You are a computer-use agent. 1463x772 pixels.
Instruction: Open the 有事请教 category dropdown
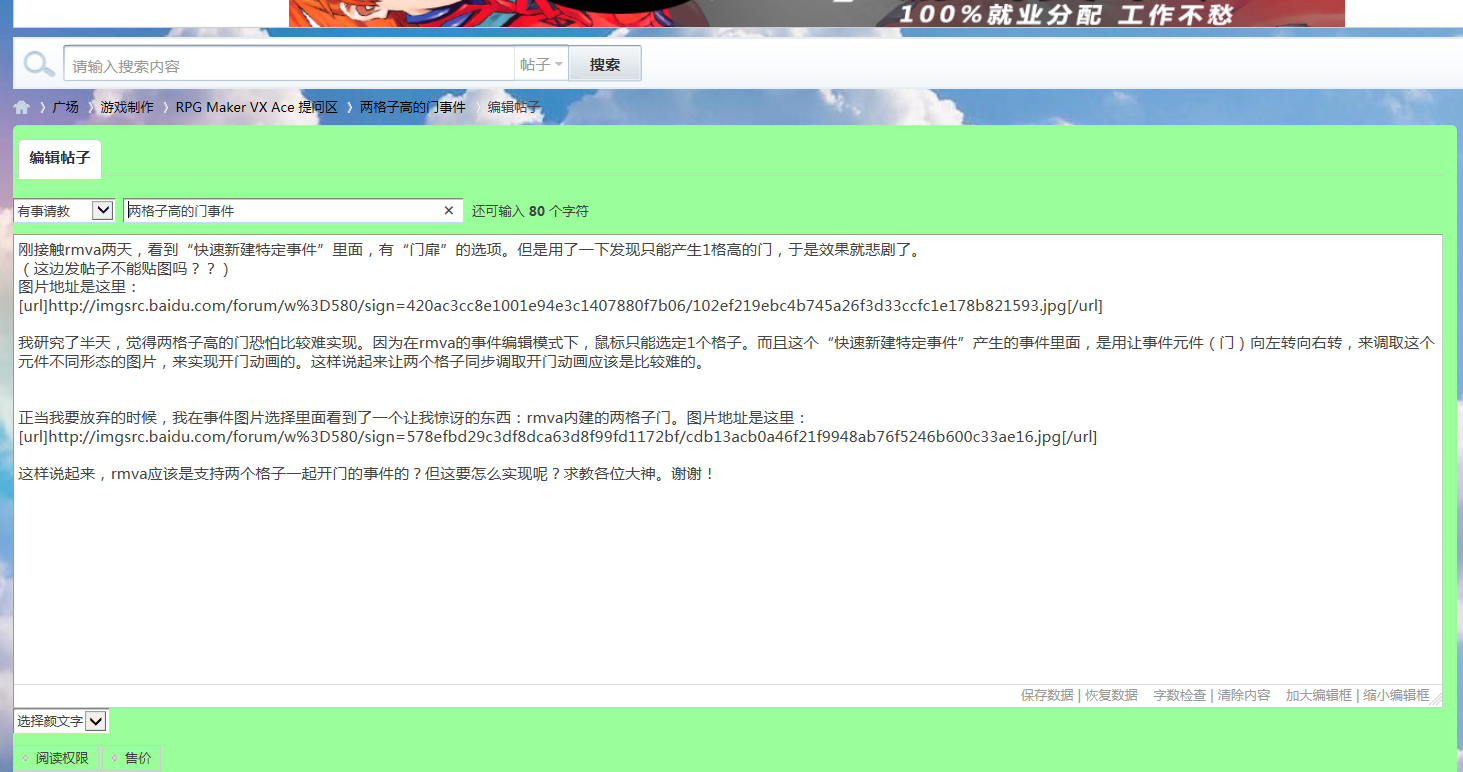[64, 211]
